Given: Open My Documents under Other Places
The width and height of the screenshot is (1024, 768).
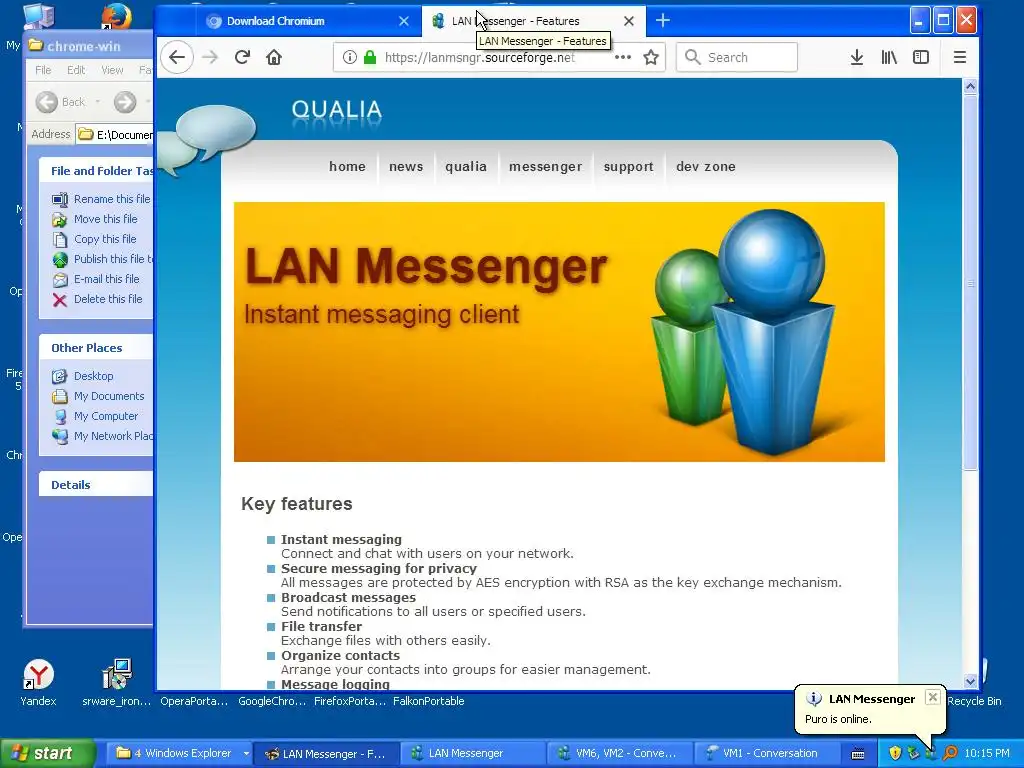Looking at the screenshot, I should click(108, 396).
